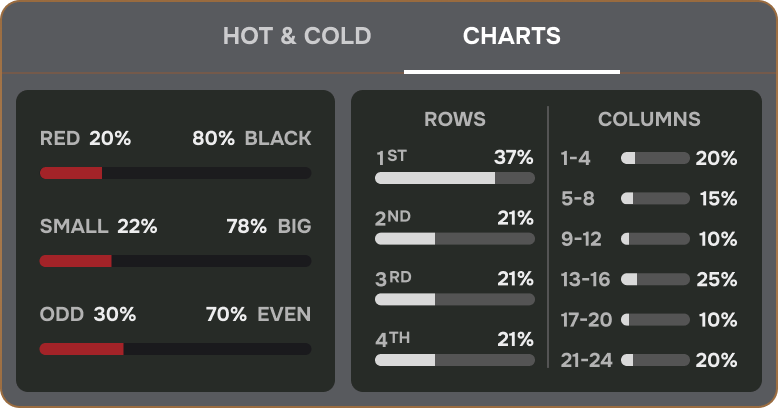Click the columns 9-12 bar
This screenshot has height=408, width=778.
click(x=655, y=239)
